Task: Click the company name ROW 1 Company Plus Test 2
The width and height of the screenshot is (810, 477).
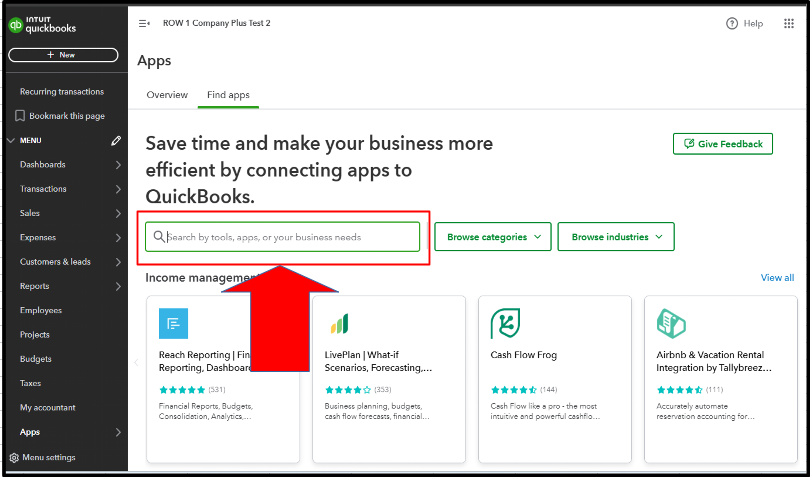Action: (x=216, y=23)
